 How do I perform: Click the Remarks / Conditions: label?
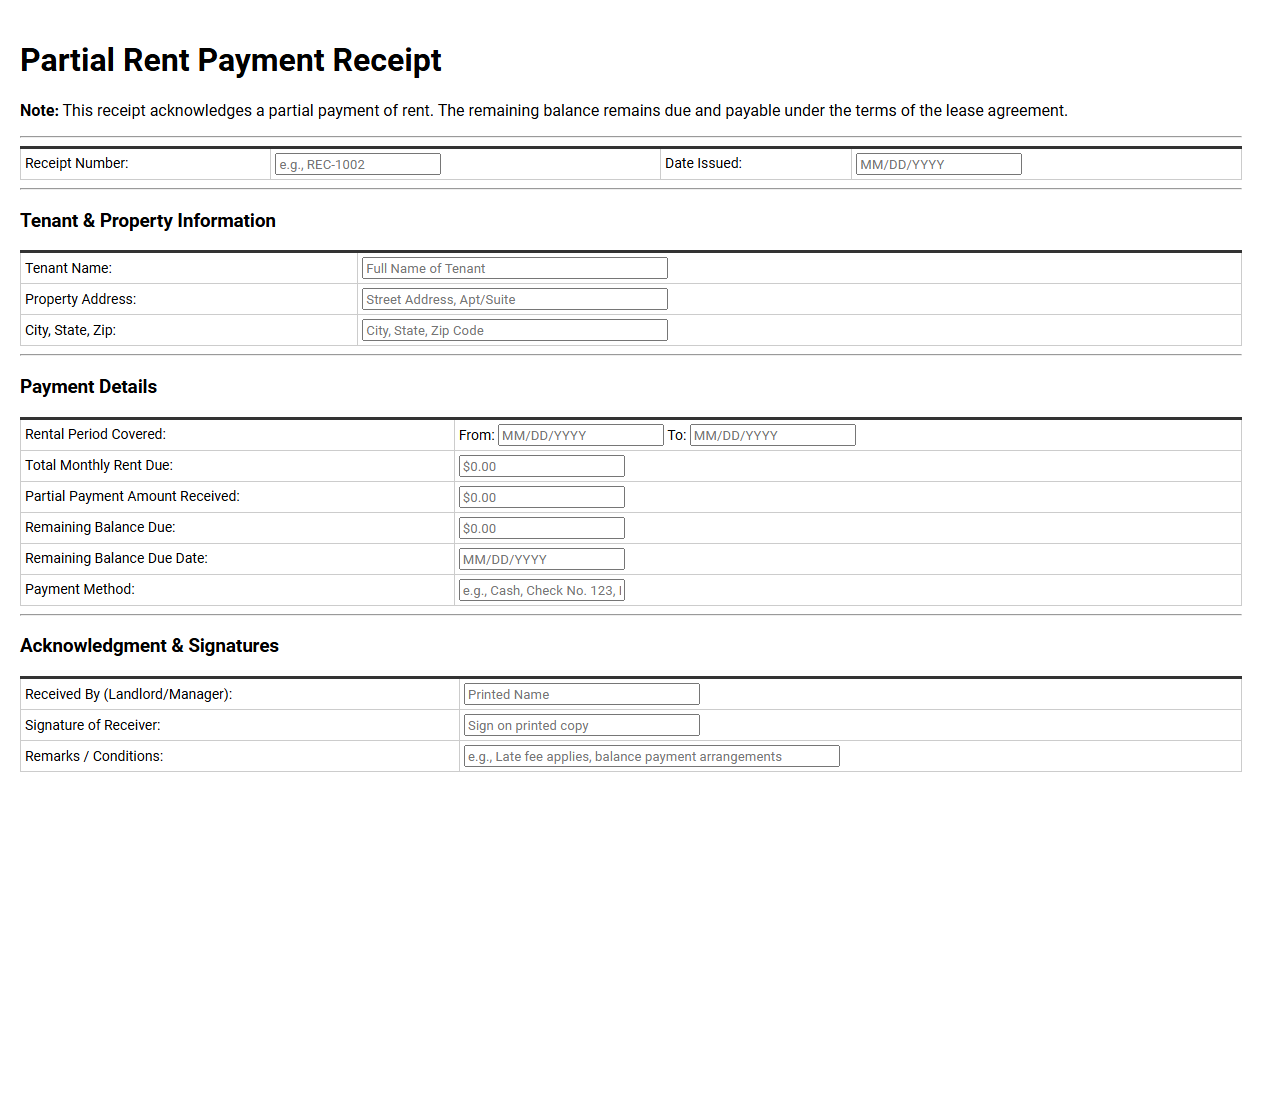pyautogui.click(x=94, y=756)
